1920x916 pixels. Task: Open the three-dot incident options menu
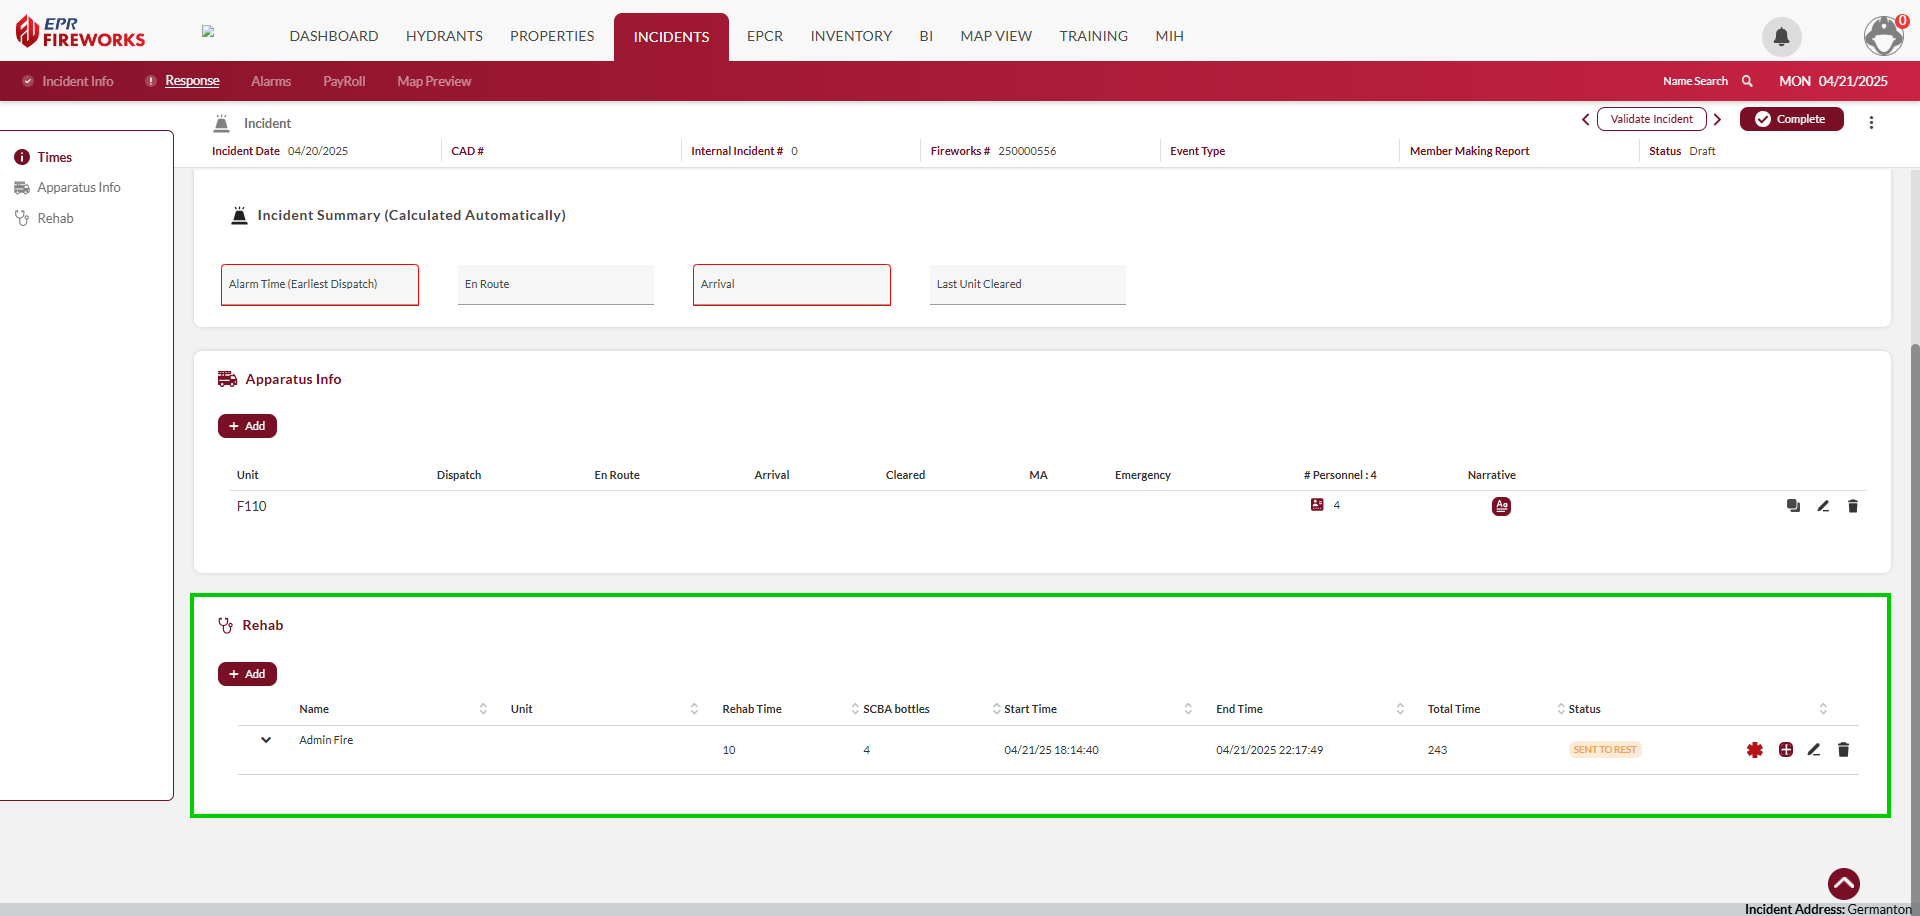pos(1871,122)
